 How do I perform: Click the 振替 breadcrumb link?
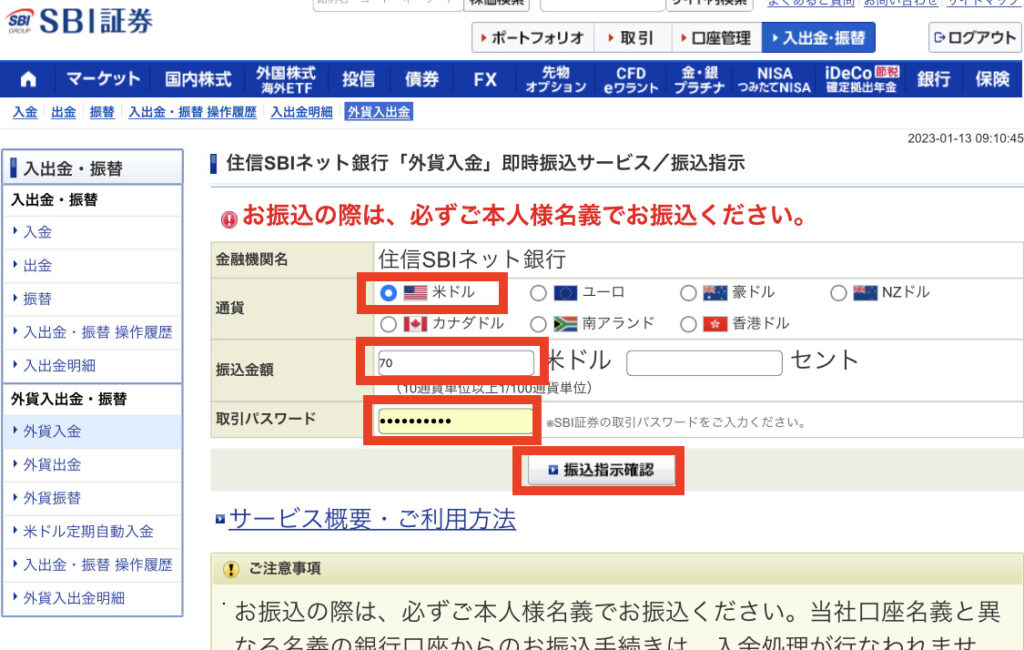pyautogui.click(x=102, y=112)
